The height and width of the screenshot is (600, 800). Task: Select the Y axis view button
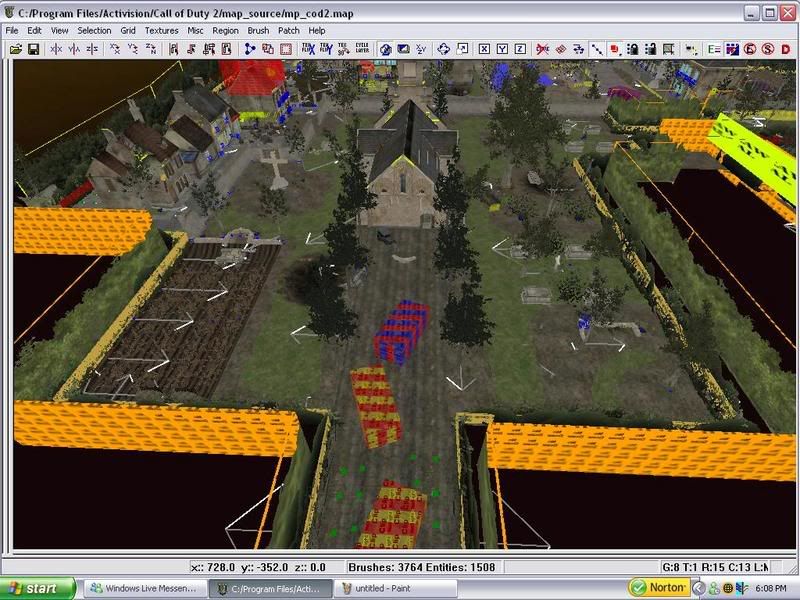(x=502, y=48)
